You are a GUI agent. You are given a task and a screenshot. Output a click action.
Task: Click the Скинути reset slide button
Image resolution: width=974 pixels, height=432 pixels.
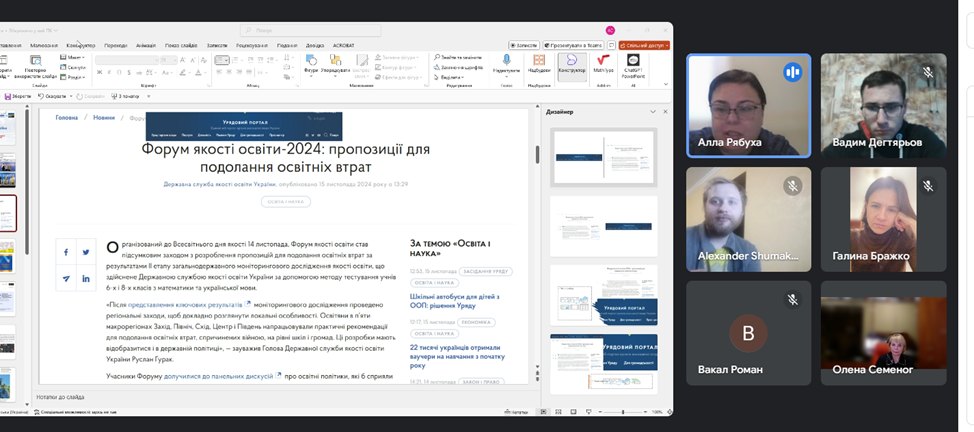(73, 67)
